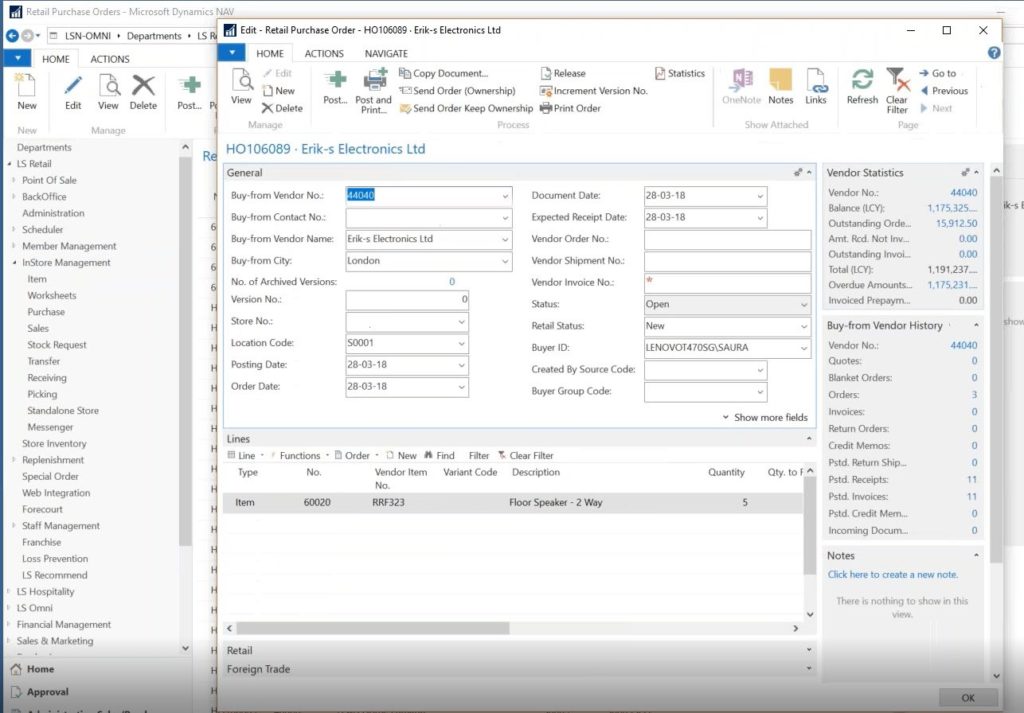Increment Version No. of the order
Image resolution: width=1024 pixels, height=713 pixels.
point(600,90)
